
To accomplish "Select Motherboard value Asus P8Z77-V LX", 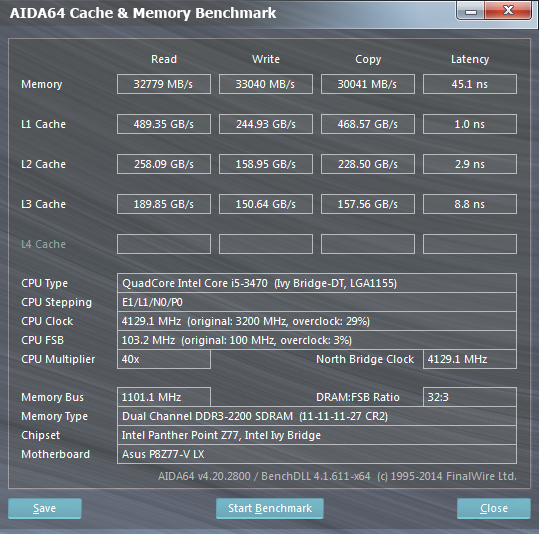I will [317, 454].
